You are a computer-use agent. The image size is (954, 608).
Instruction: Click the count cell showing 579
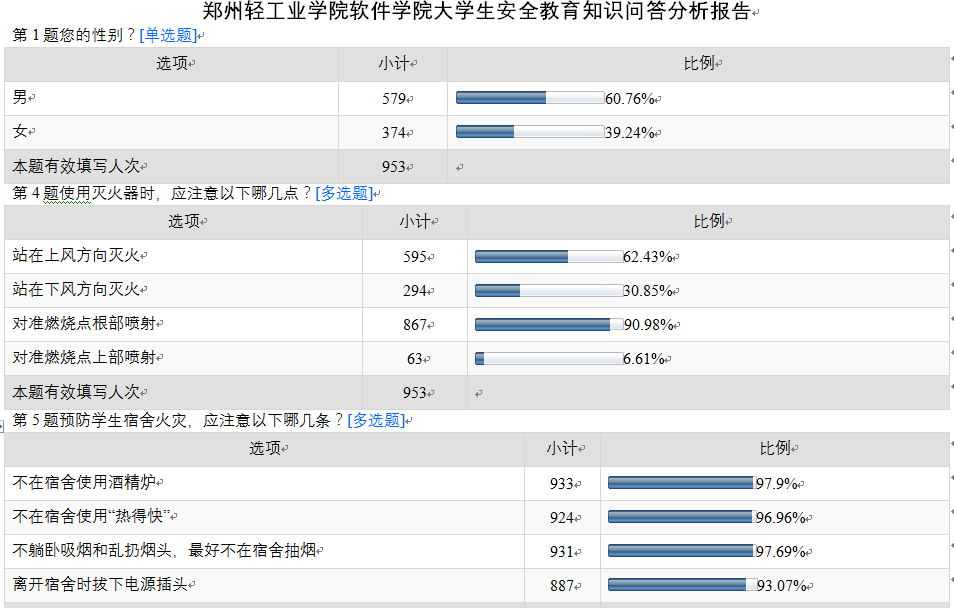pos(393,99)
